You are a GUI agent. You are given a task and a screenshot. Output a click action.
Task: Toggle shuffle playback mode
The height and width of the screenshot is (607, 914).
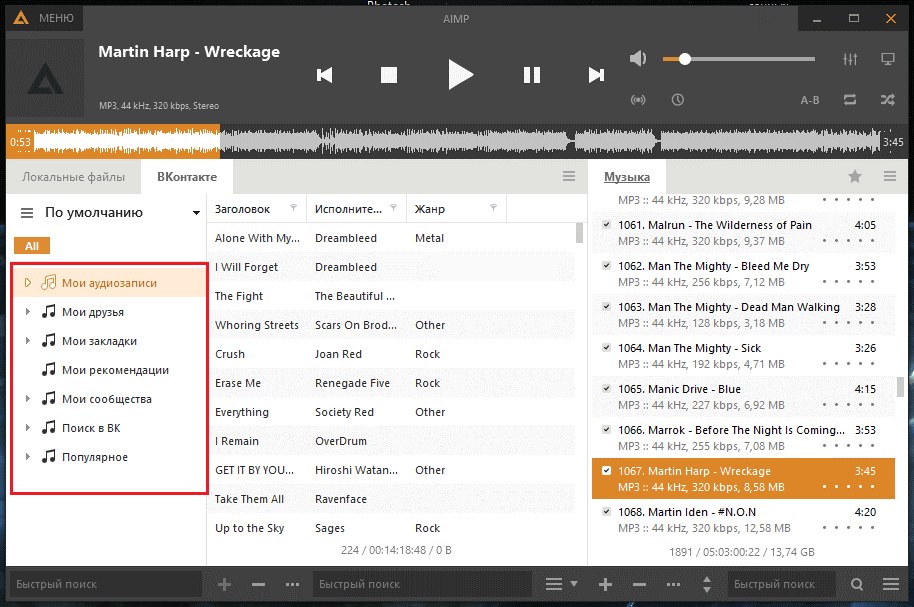[x=887, y=100]
